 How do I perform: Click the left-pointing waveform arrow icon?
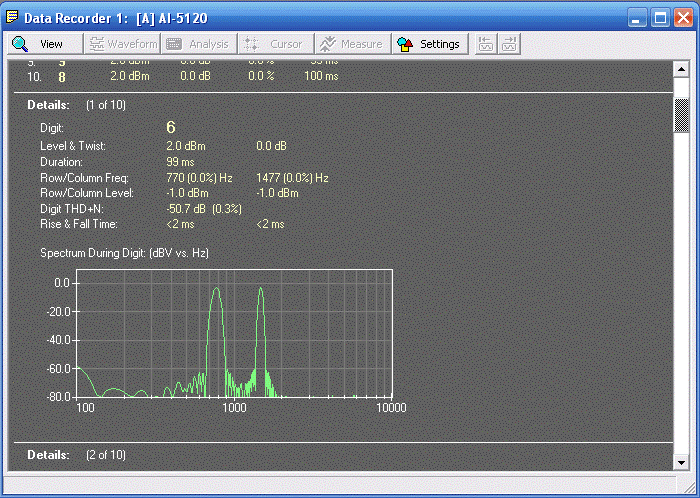(x=486, y=44)
